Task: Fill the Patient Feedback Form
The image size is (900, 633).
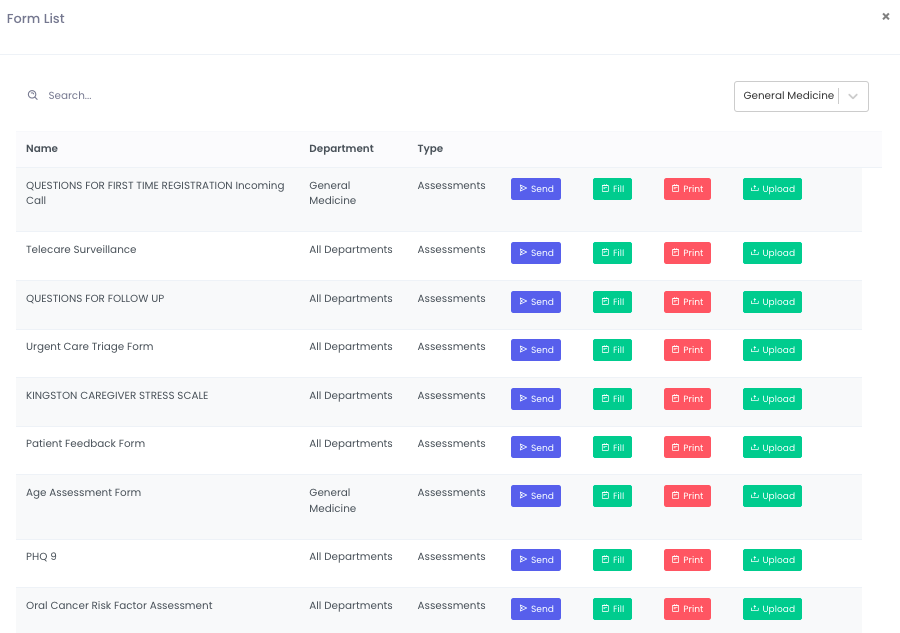Action: (x=612, y=448)
